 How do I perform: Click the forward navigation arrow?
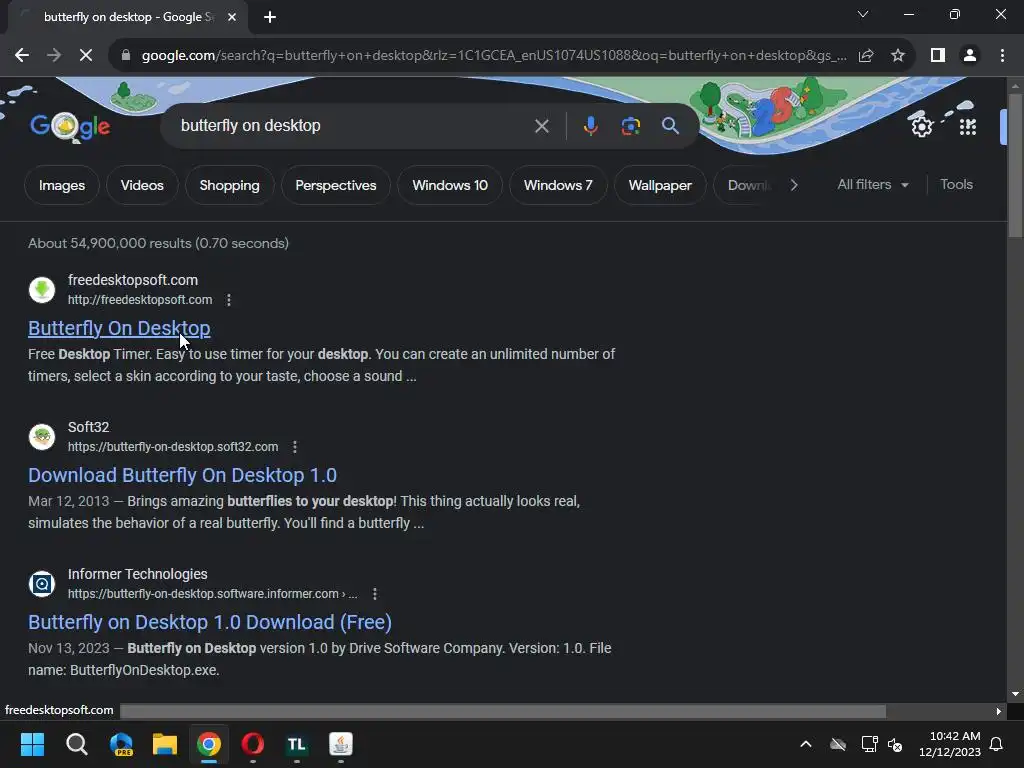pyautogui.click(x=54, y=56)
